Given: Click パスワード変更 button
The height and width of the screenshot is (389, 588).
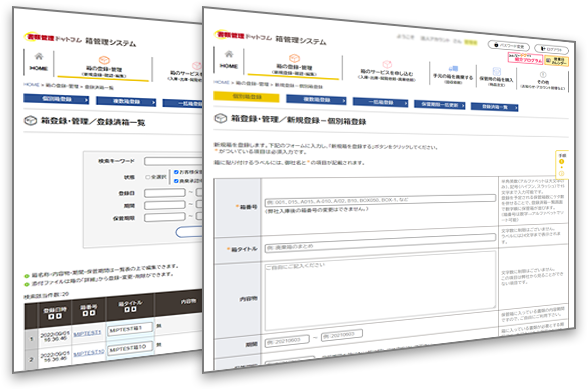Looking at the screenshot, I should 508,46.
